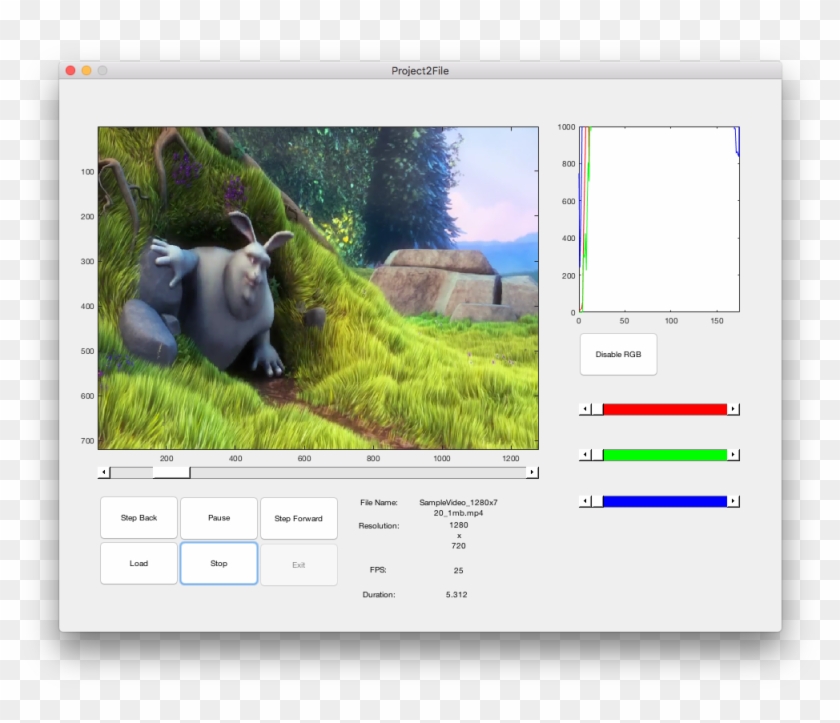Disable RGB channel display
The width and height of the screenshot is (840, 723).
tap(617, 354)
